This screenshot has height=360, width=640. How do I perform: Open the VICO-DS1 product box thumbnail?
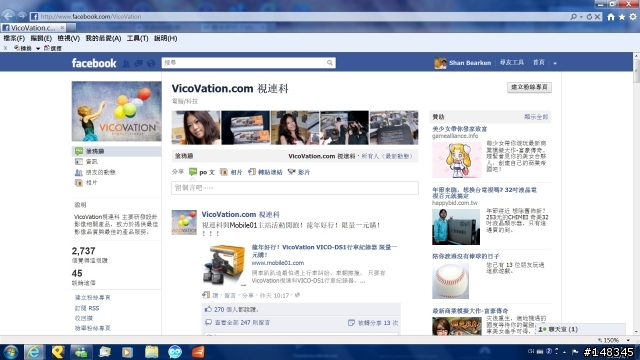(224, 264)
